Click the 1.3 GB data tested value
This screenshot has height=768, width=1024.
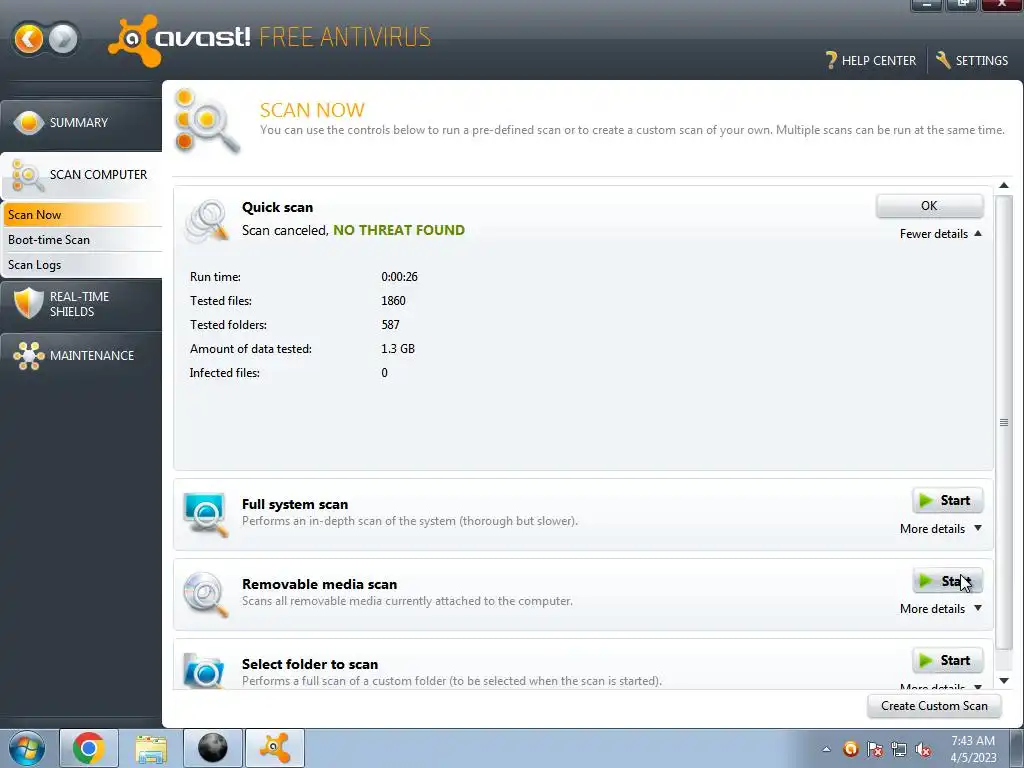398,349
